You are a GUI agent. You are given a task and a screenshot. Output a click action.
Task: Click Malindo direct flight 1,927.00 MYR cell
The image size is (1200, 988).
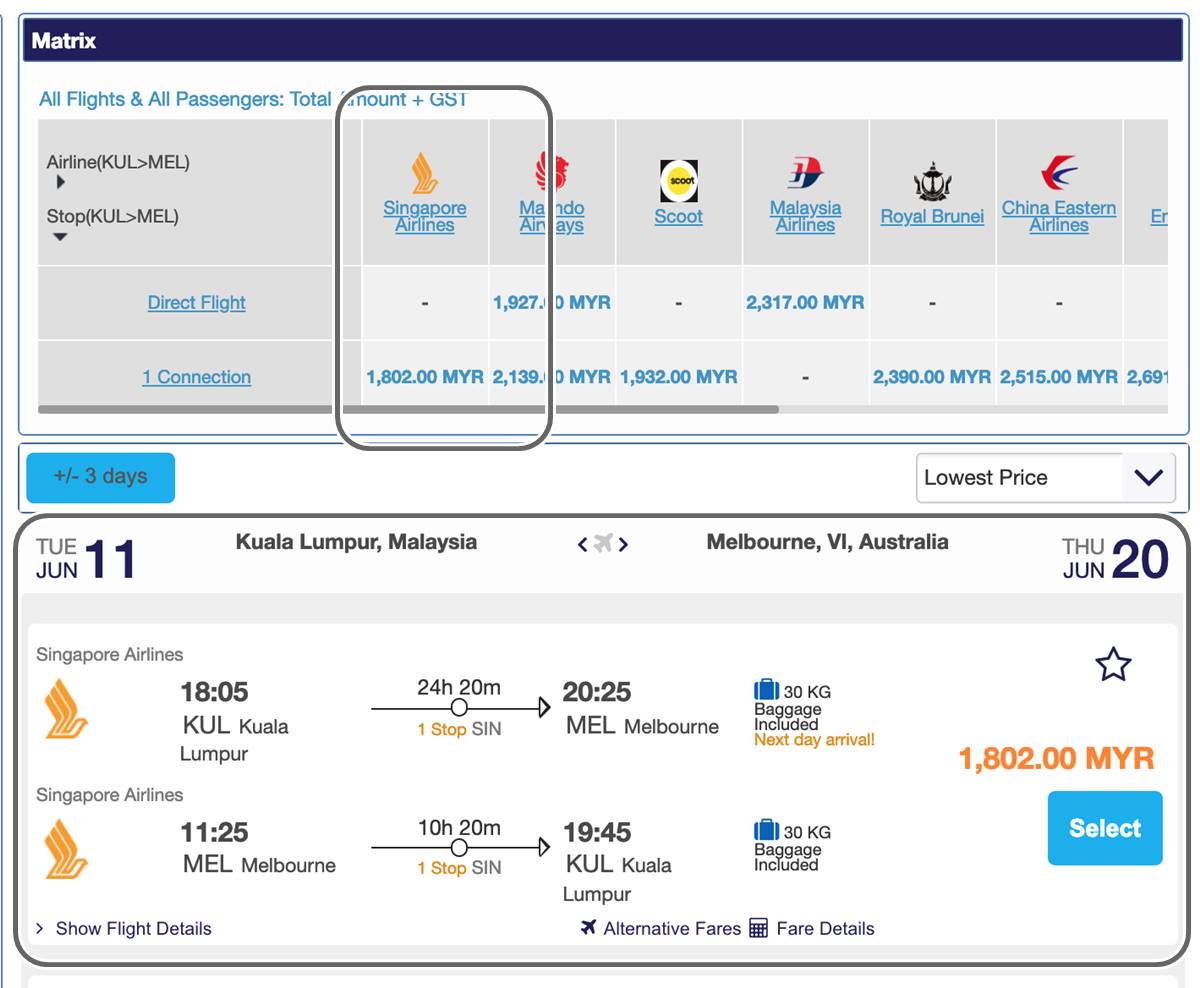(552, 302)
